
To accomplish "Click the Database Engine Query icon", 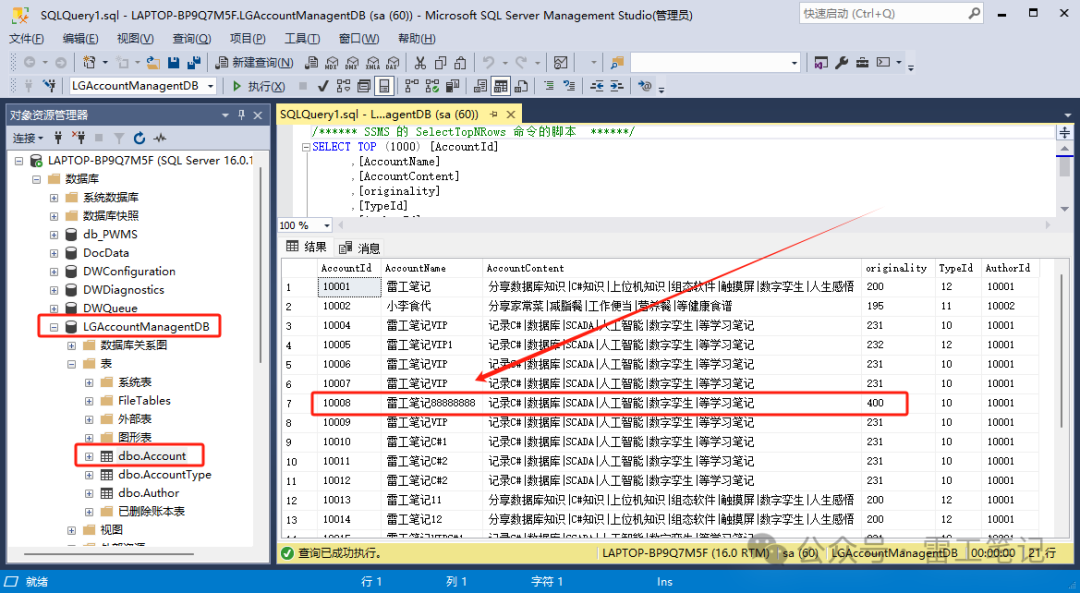I will [x=311, y=63].
